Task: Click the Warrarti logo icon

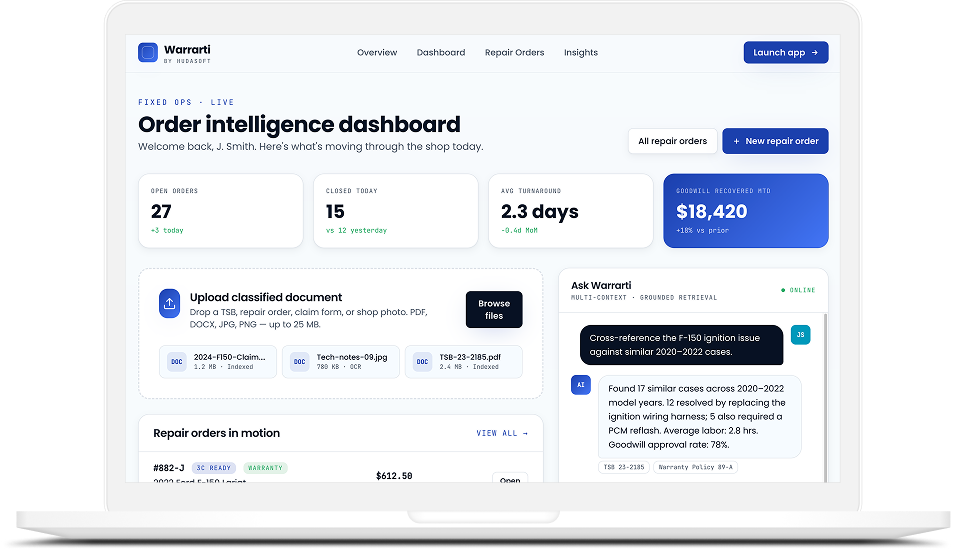Action: 148,52
